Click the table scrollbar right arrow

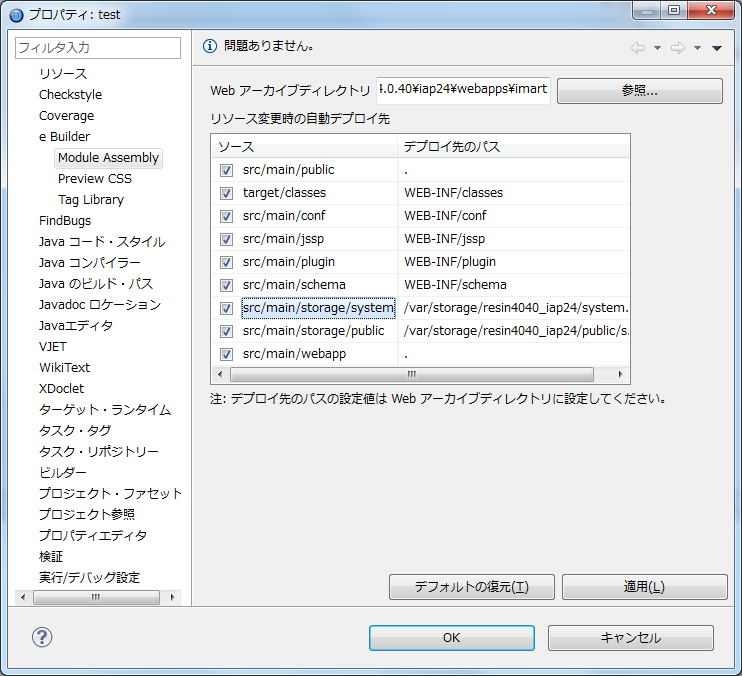click(620, 375)
